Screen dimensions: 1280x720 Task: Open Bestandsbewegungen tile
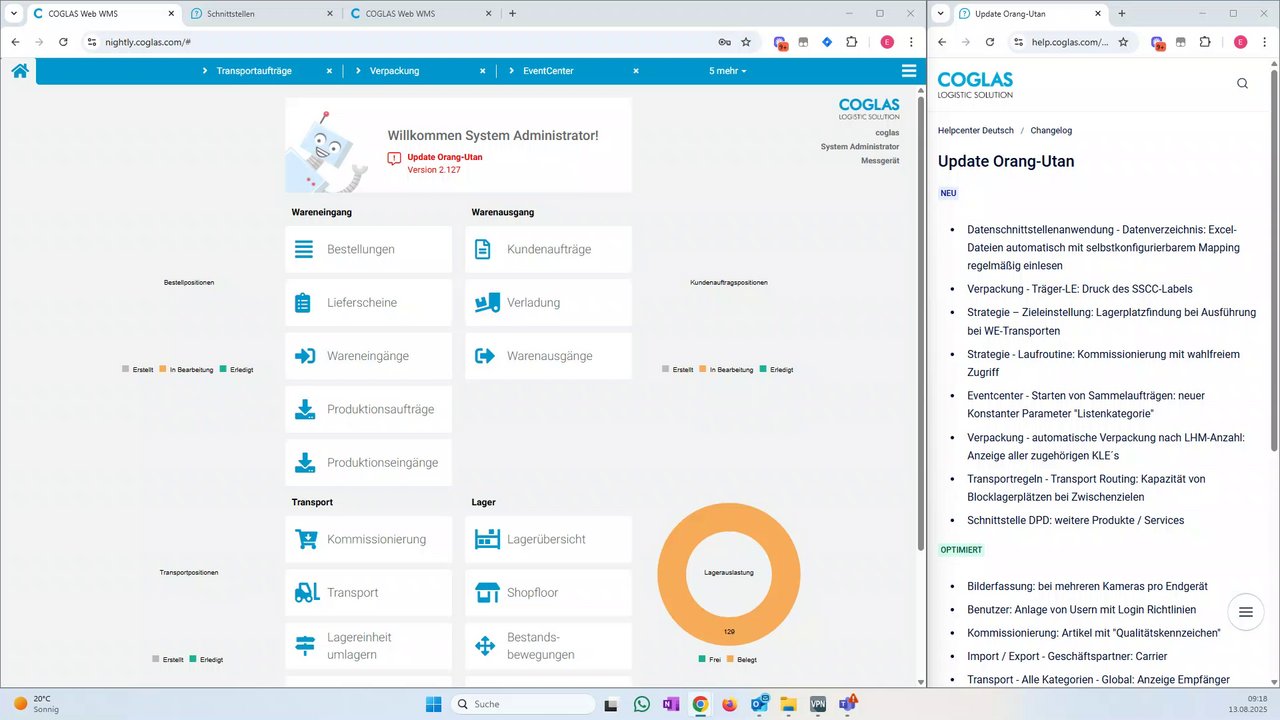tap(548, 646)
